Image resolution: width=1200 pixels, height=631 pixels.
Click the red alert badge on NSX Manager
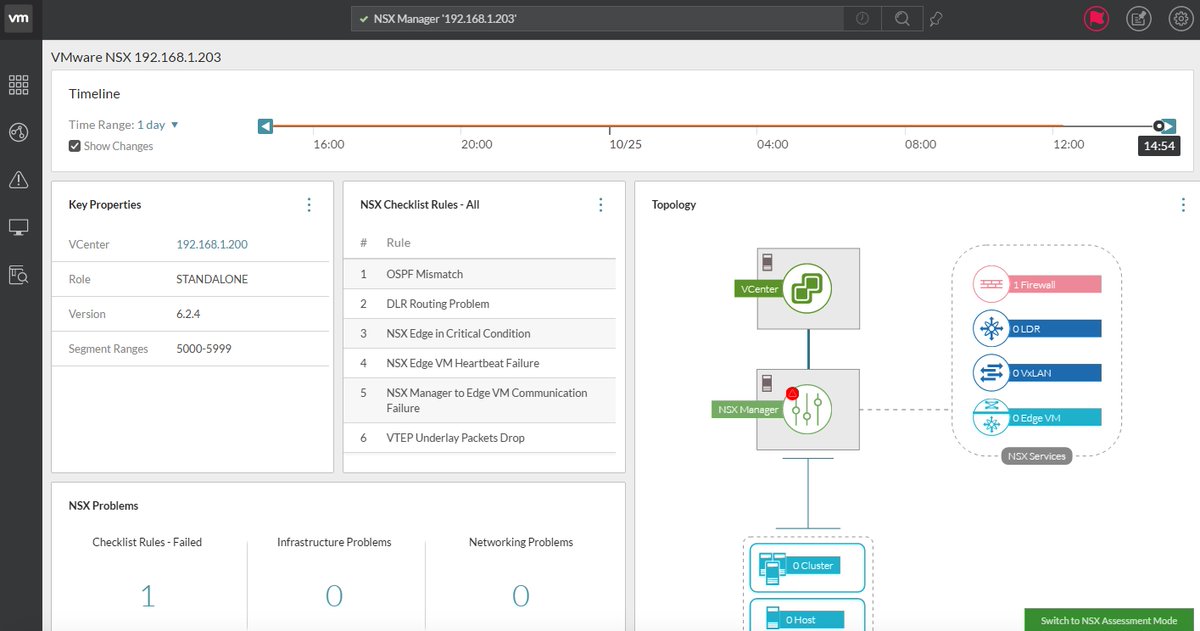[792, 393]
